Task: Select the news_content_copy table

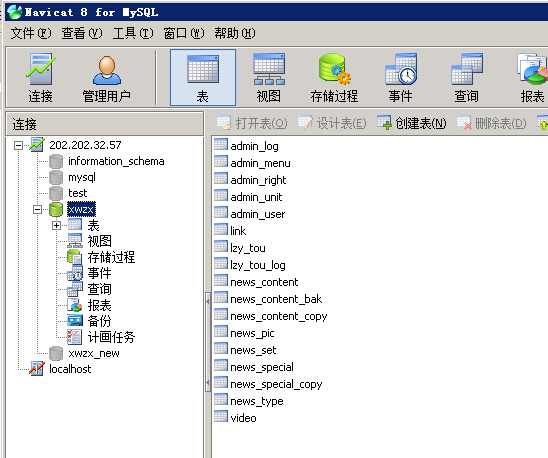Action: (x=279, y=316)
